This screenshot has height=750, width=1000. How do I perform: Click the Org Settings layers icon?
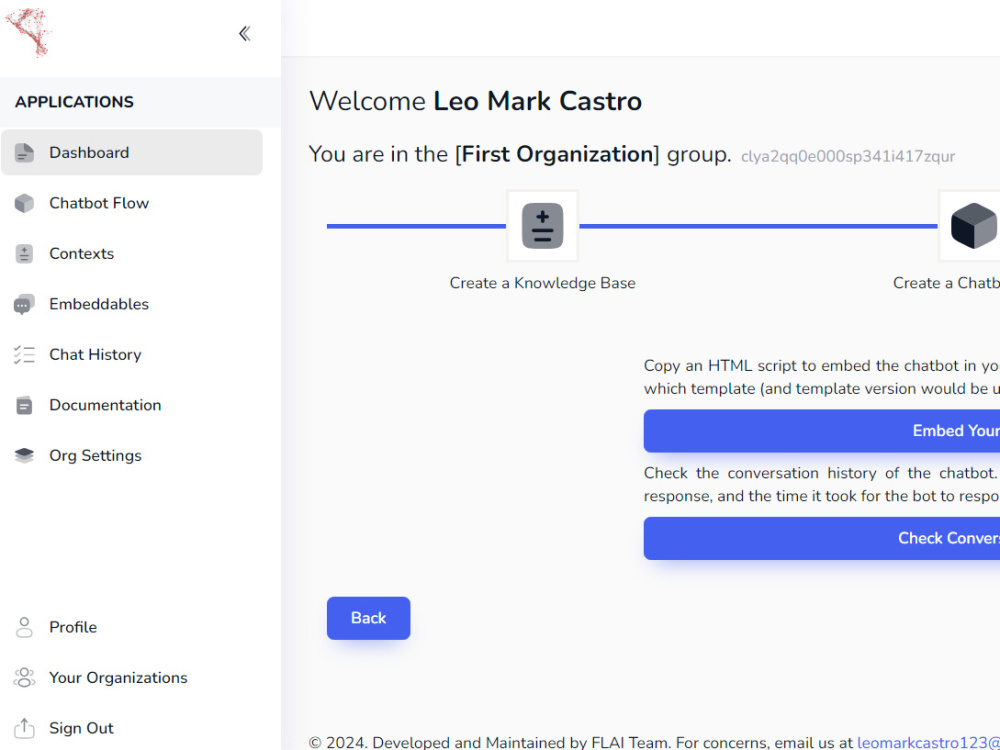(24, 455)
